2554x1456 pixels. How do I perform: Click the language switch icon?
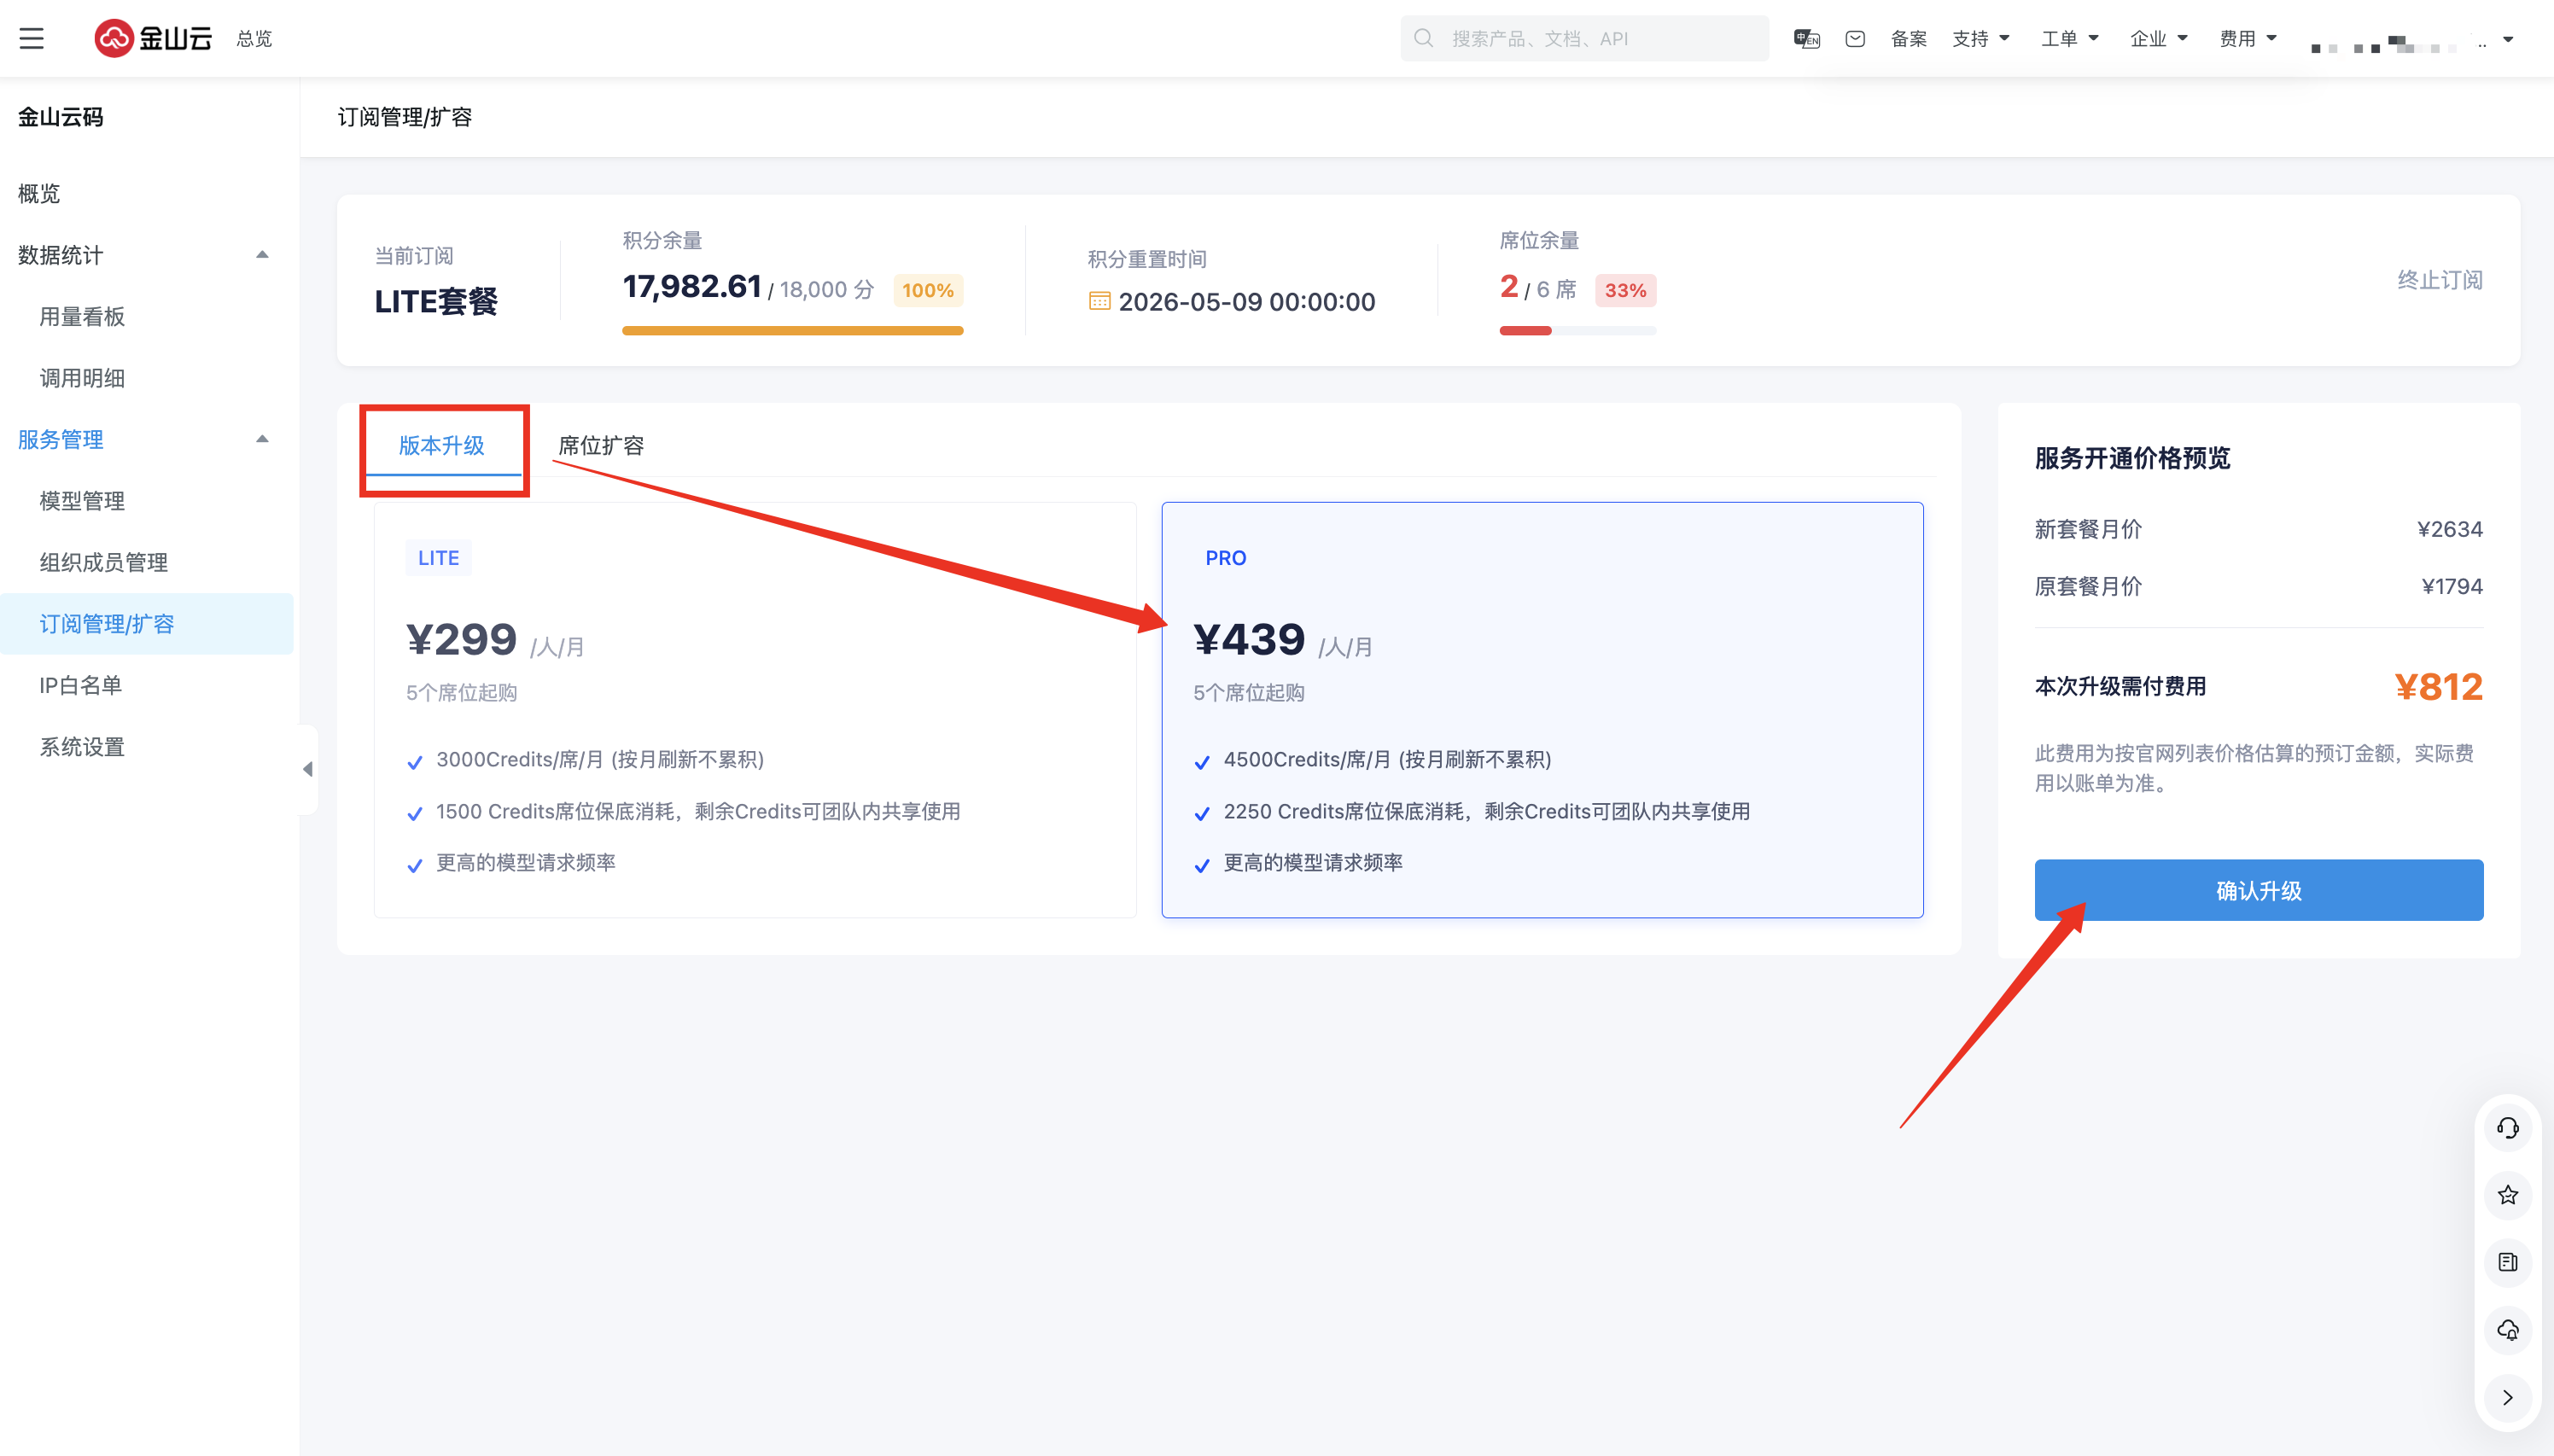coord(1806,38)
